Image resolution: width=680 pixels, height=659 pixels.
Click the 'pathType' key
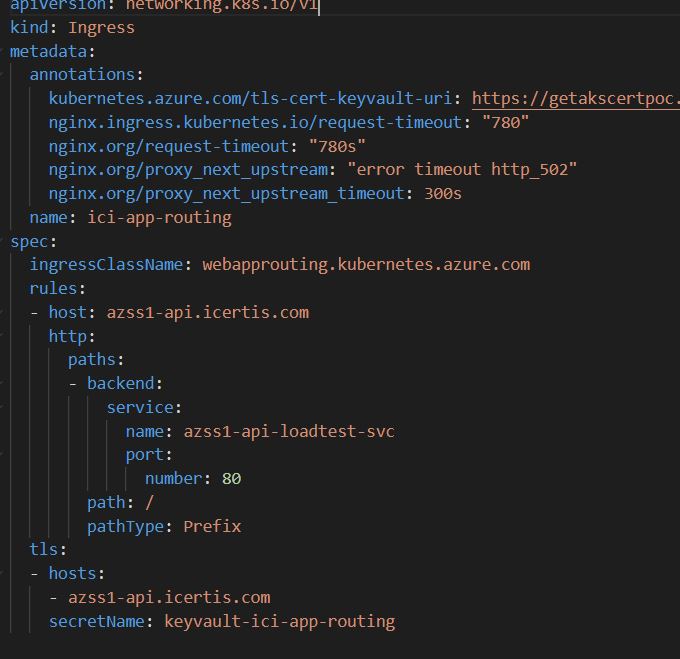coord(125,527)
